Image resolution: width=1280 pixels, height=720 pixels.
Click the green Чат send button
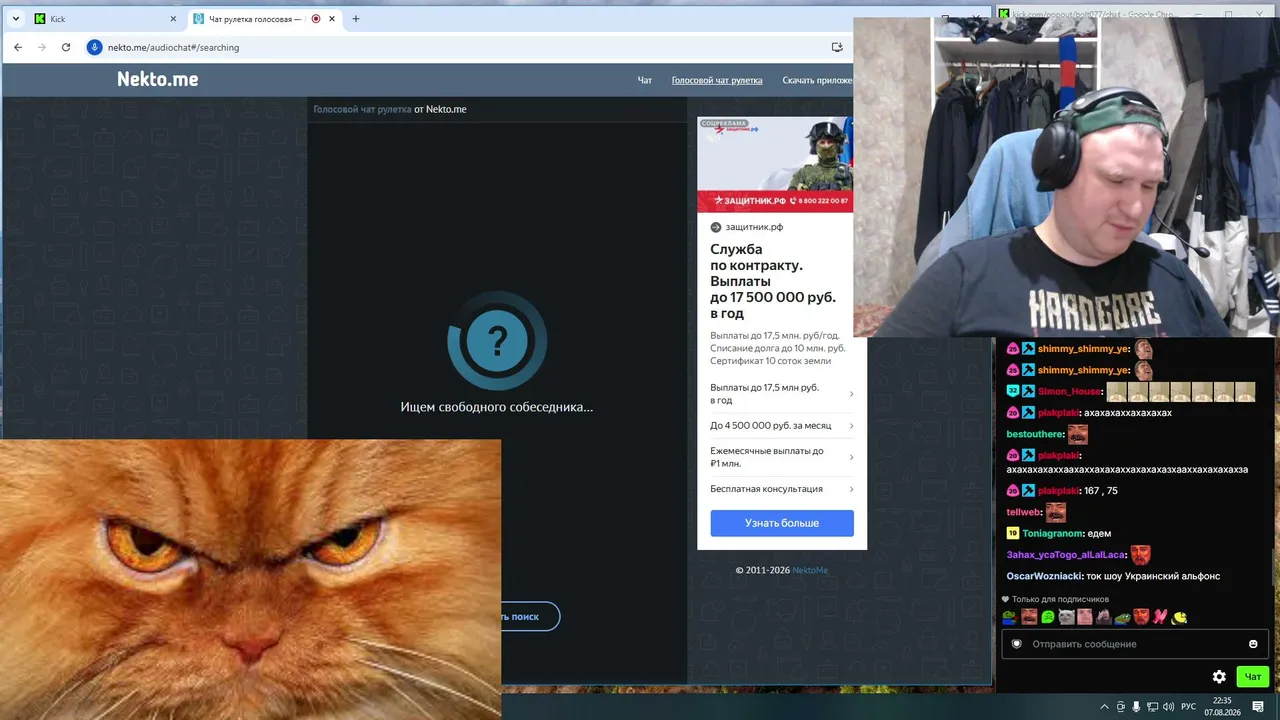click(1252, 677)
